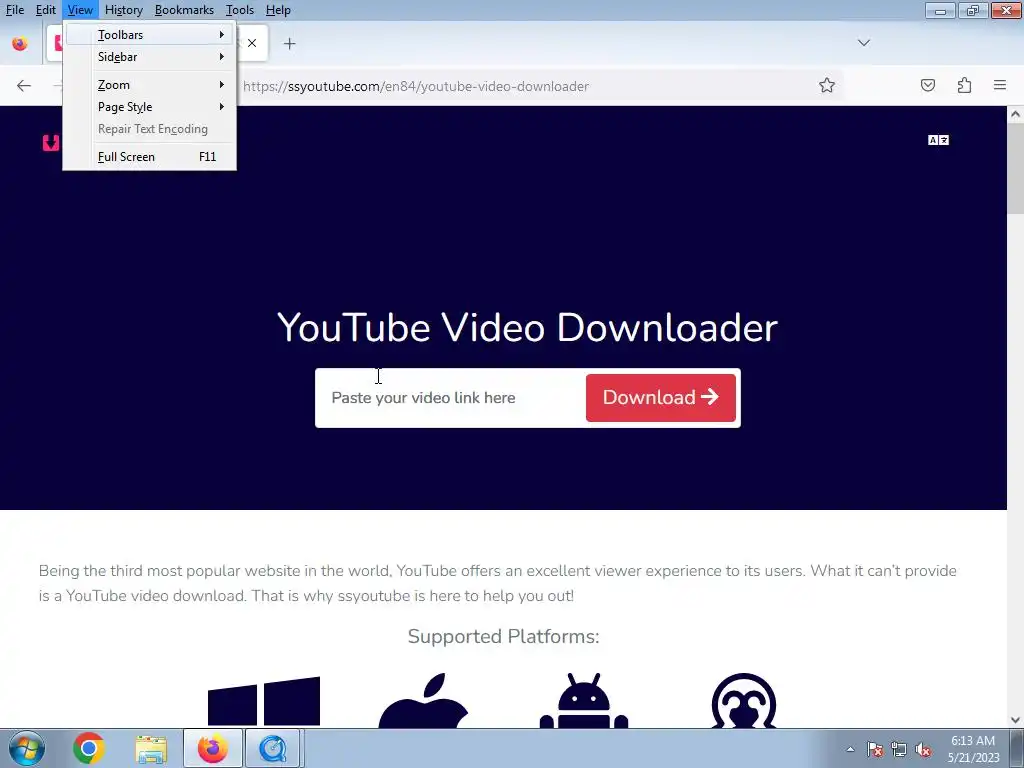Open Firefox application hamburger menu
The width and height of the screenshot is (1024, 768).
1000,86
